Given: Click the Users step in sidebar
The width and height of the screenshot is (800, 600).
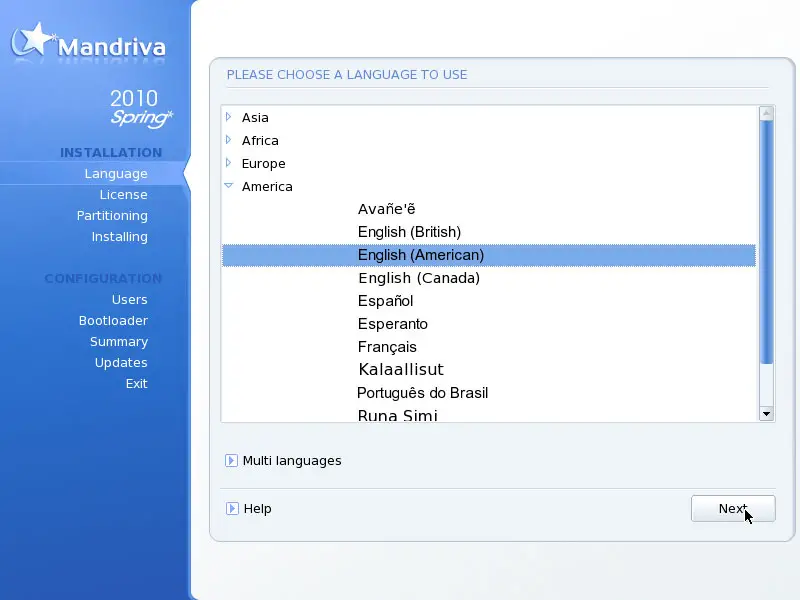Looking at the screenshot, I should pyautogui.click(x=130, y=299).
